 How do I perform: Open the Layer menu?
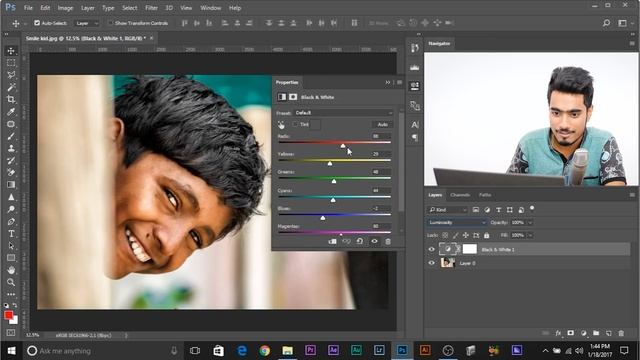(87, 8)
